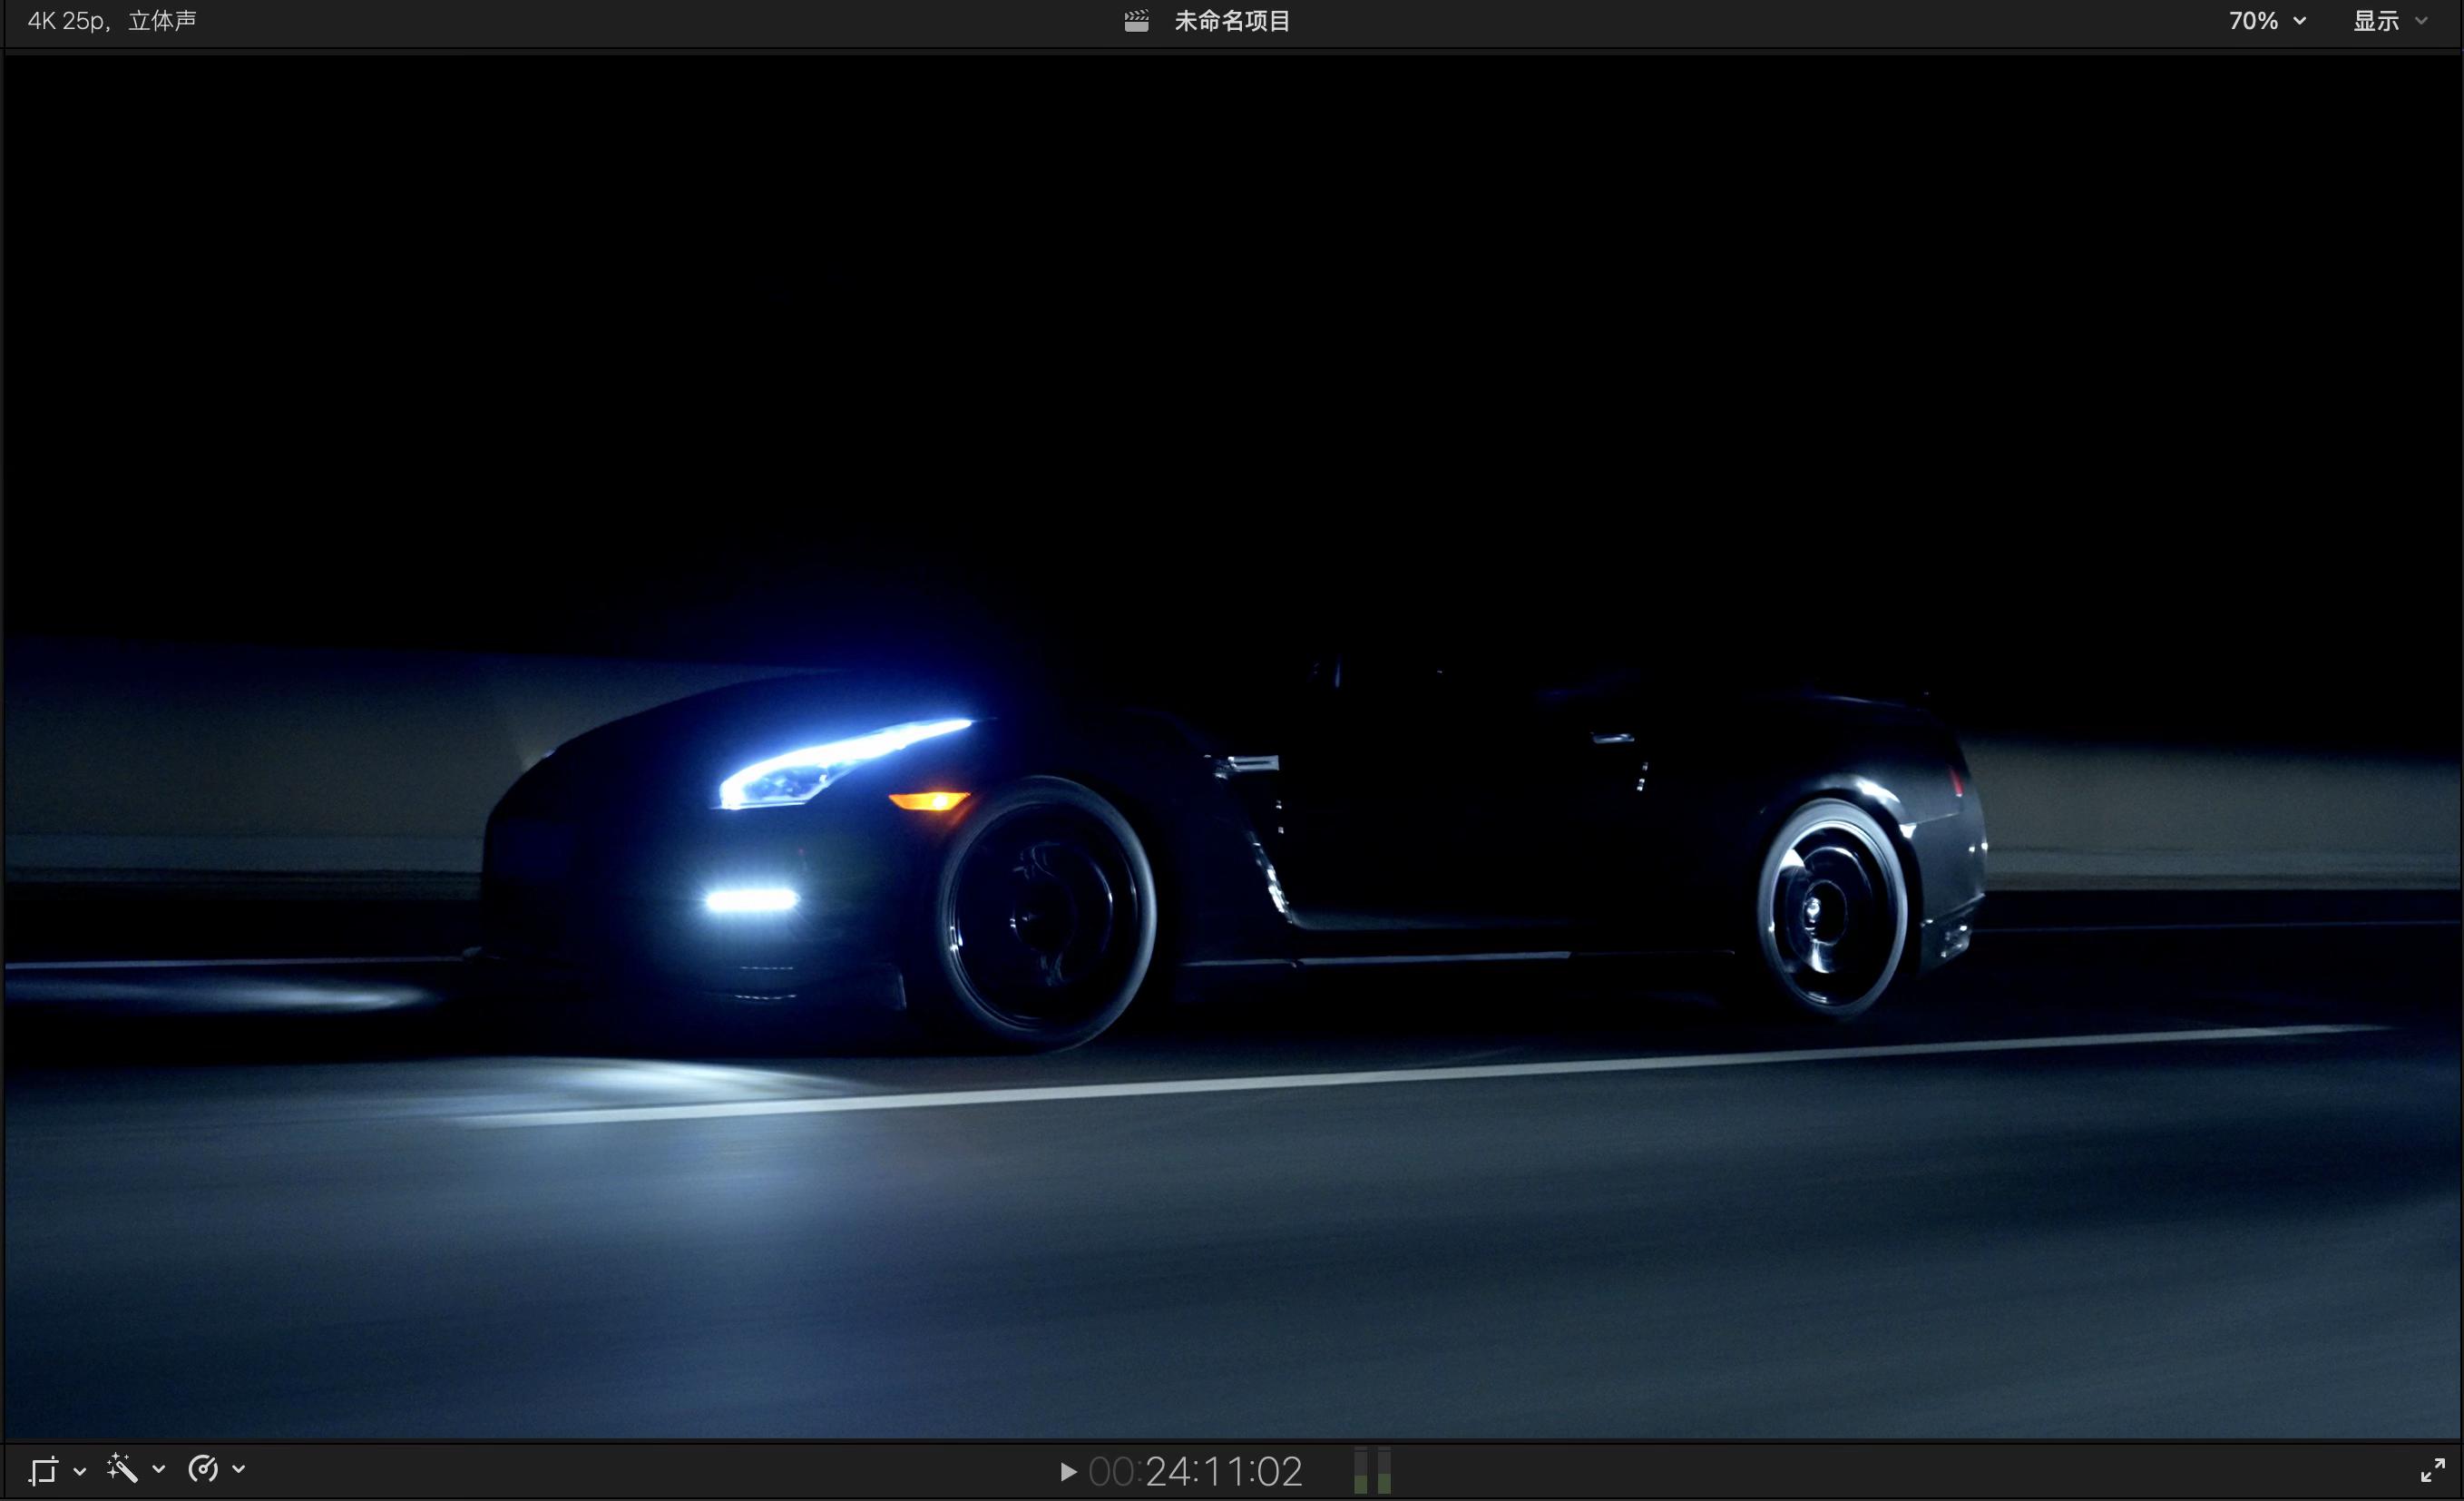
Task: Open the Transform tool options chevron
Action: [80, 1470]
